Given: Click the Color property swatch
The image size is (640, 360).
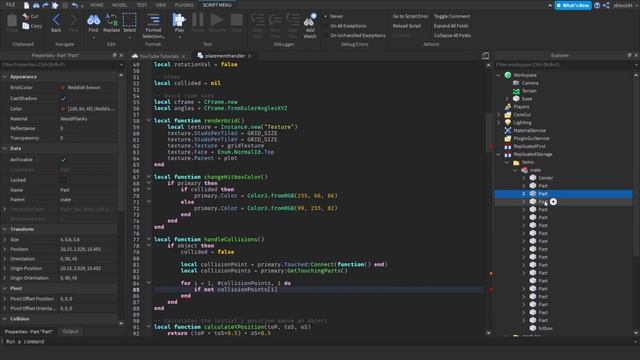Looking at the screenshot, I should click(x=63, y=109).
